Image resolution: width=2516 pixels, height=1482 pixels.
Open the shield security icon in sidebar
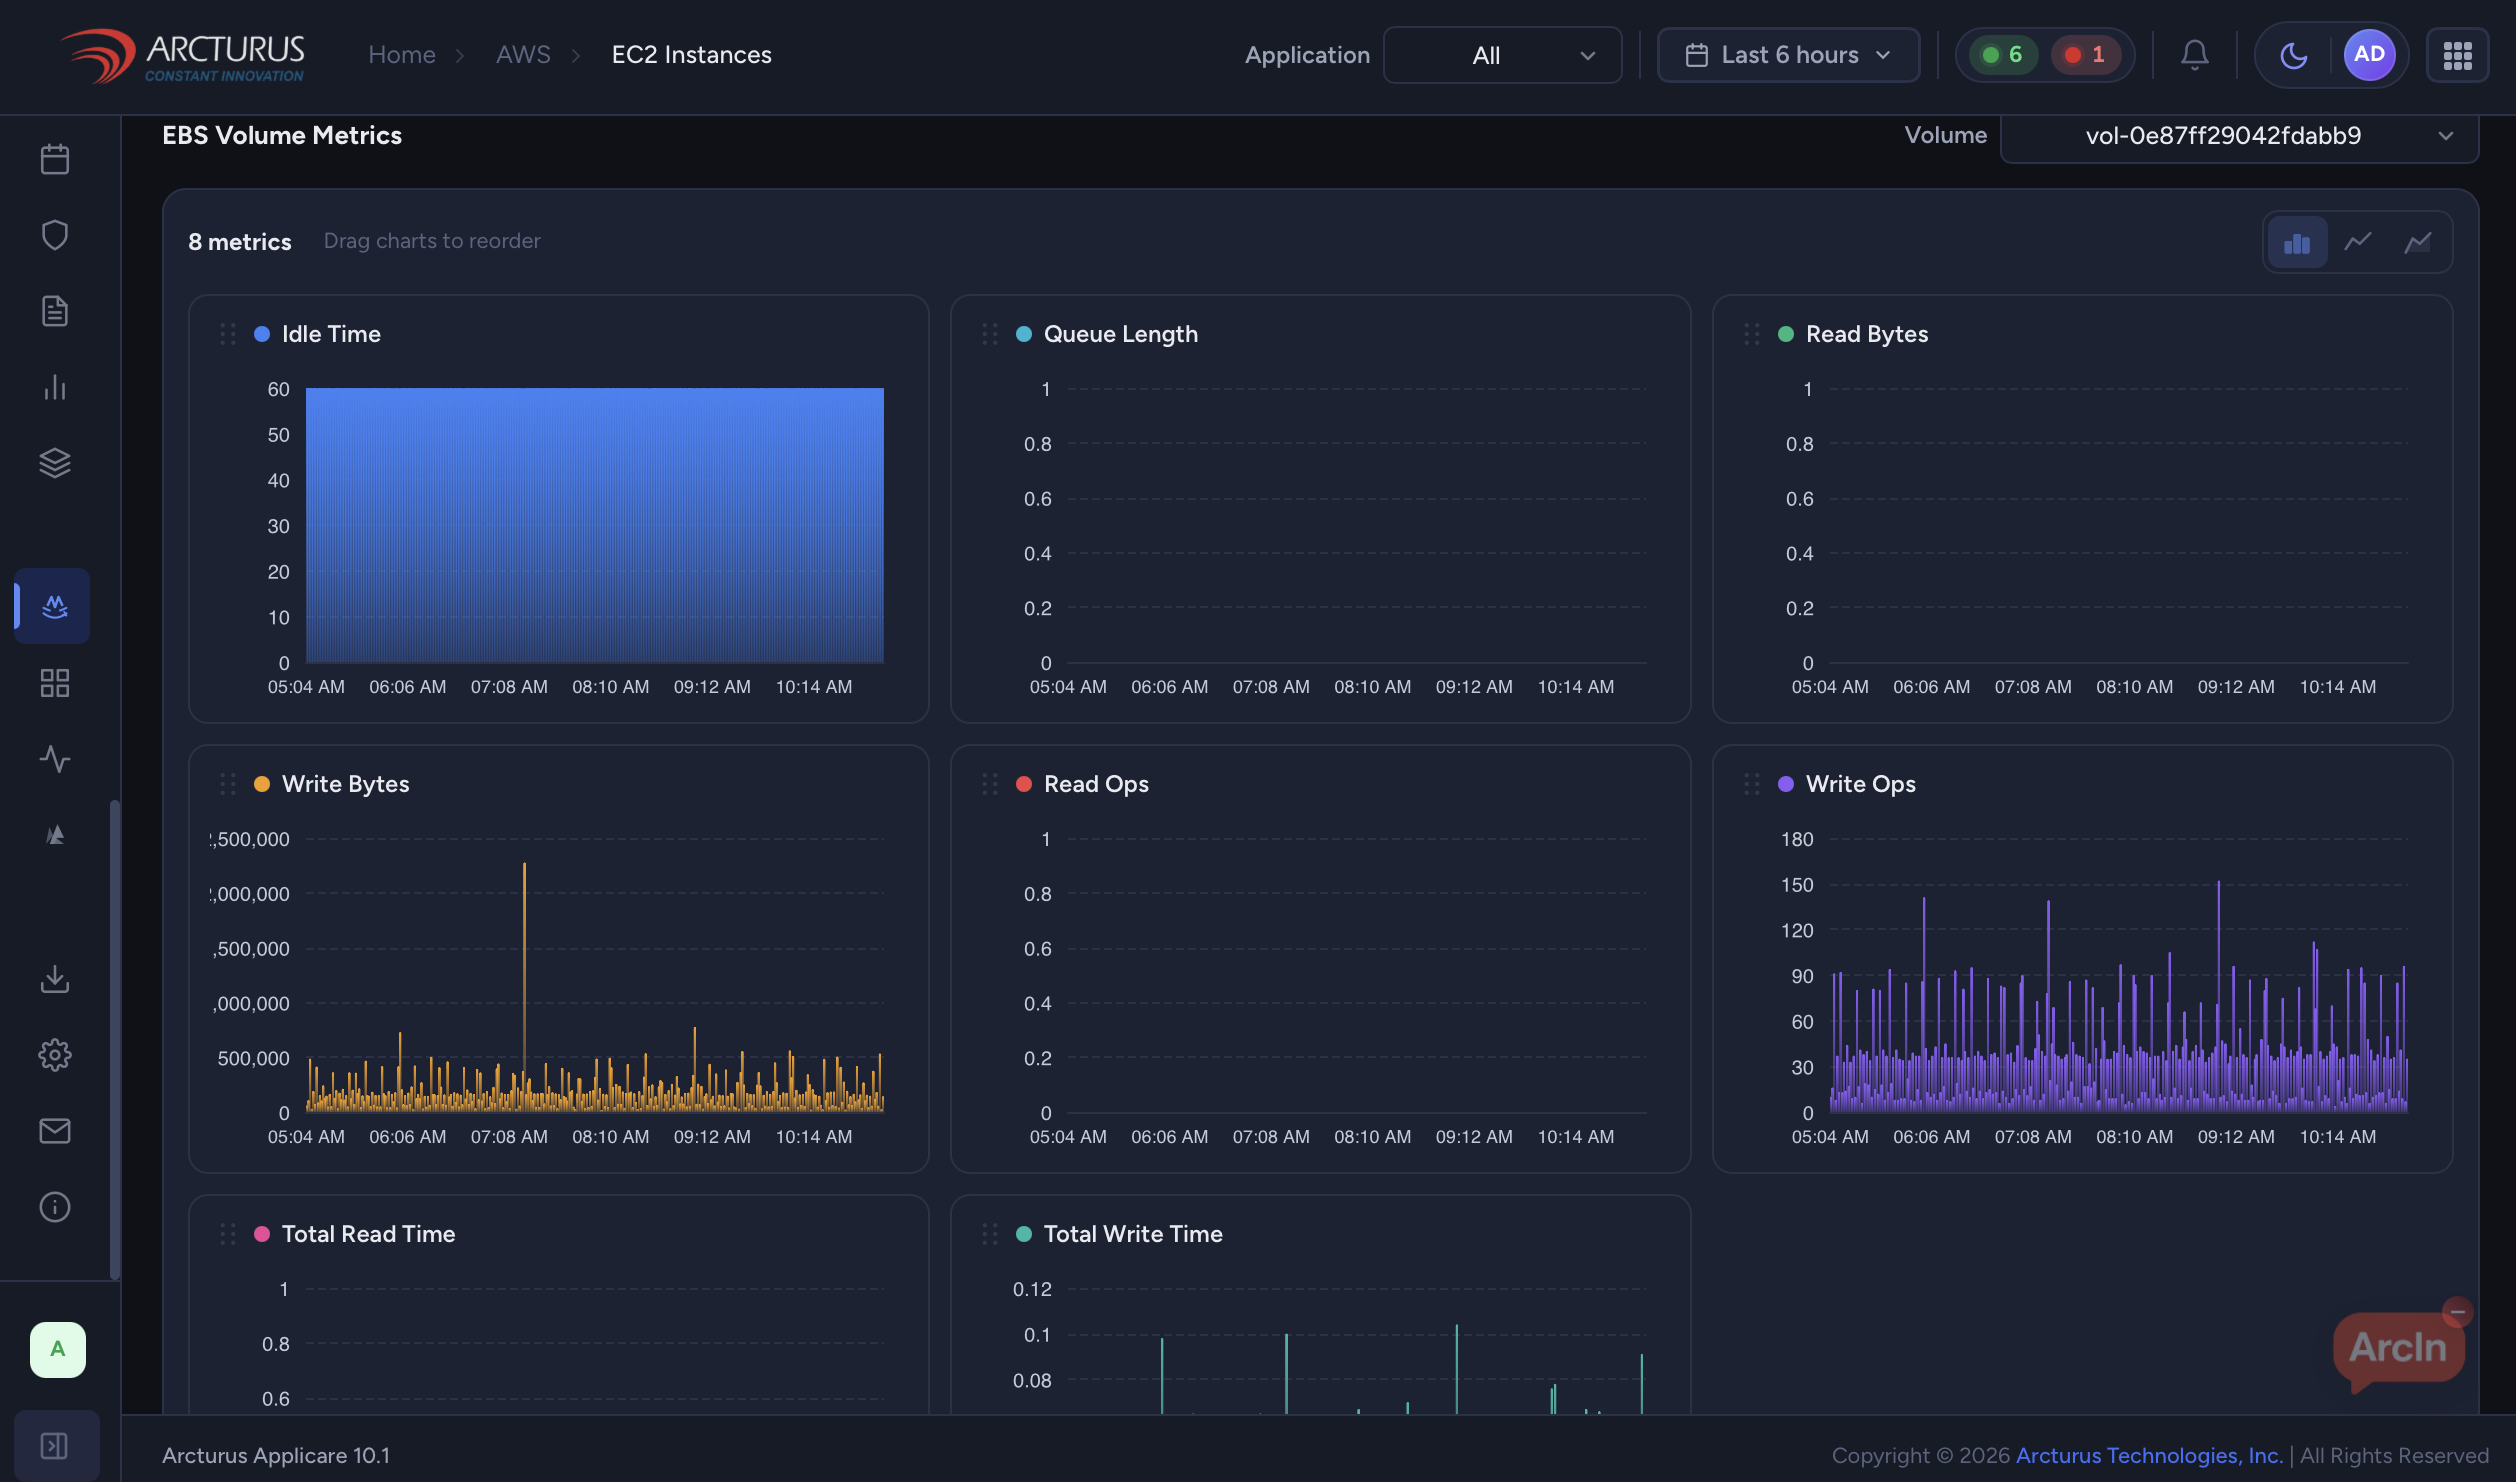55,235
